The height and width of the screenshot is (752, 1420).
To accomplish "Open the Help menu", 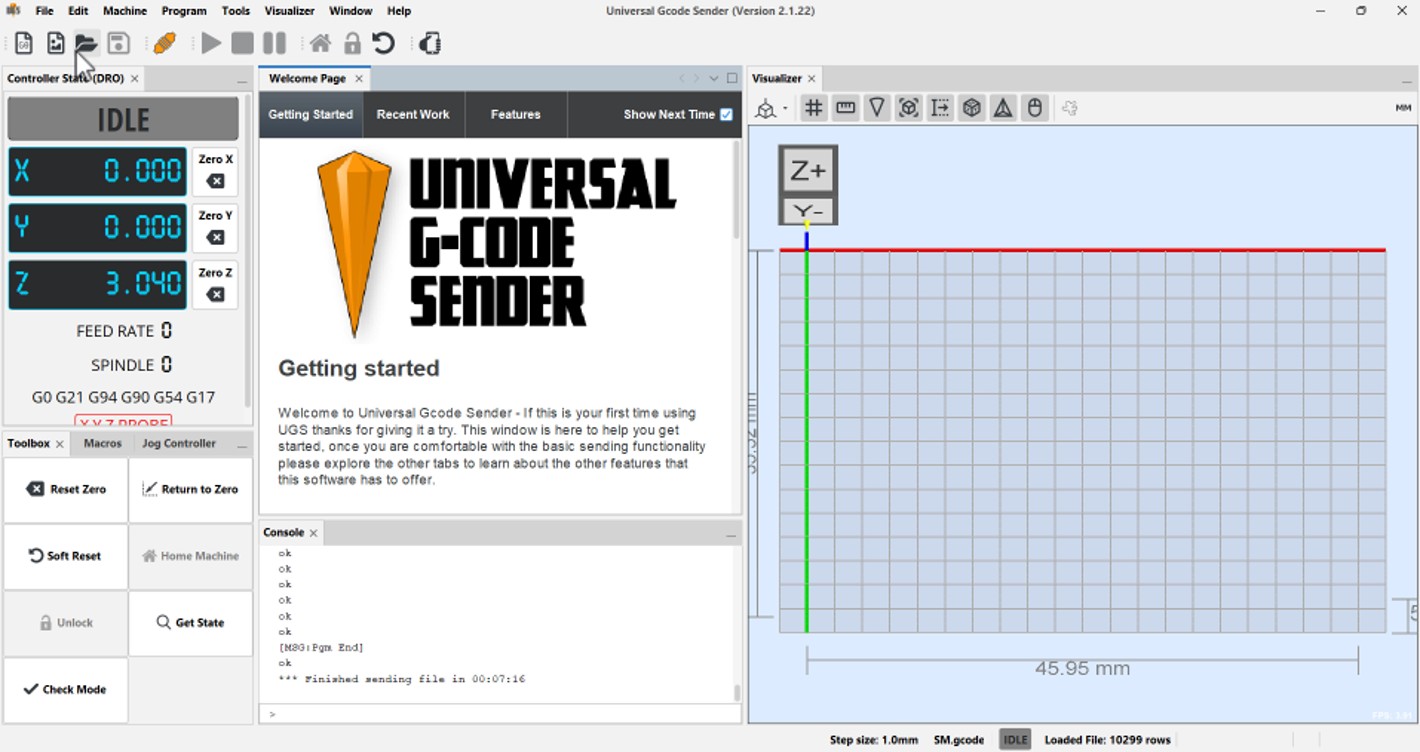I will tap(399, 11).
